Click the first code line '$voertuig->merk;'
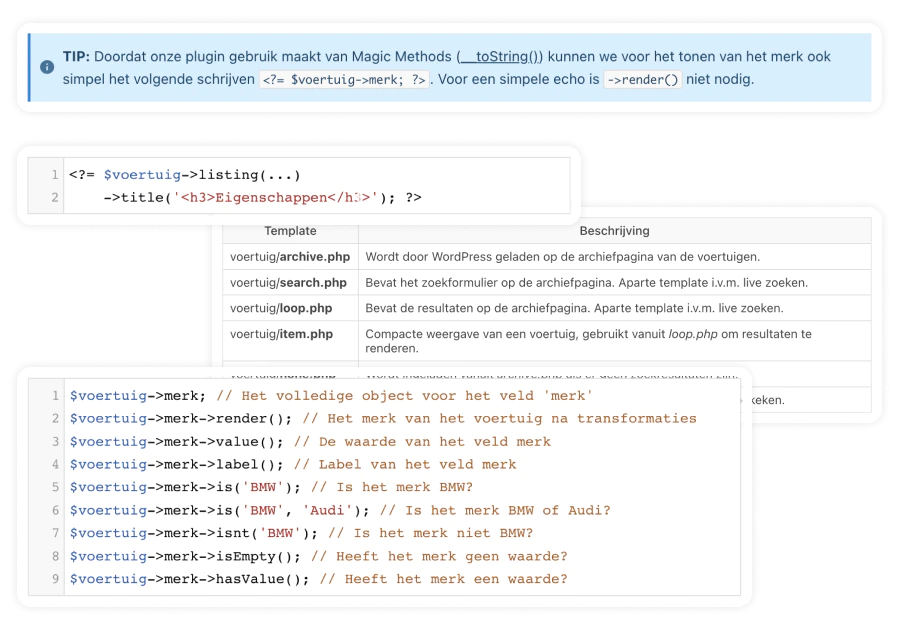Viewport: 900px width, 630px height. tap(138, 396)
